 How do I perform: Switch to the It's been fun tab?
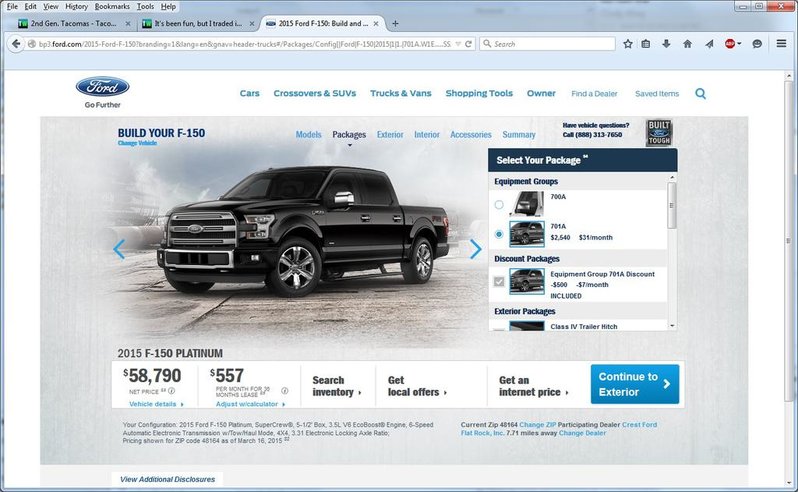tap(198, 23)
